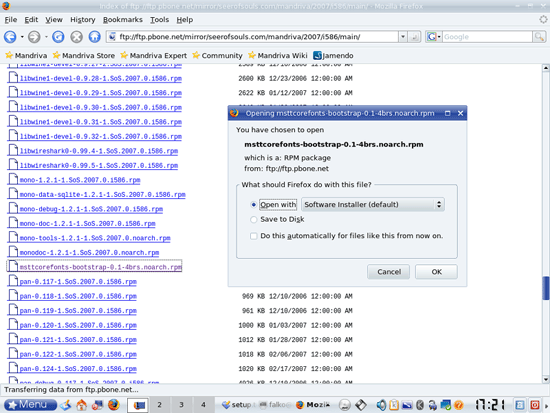
Task: Open the Bookmarks menu
Action: pos(123,20)
